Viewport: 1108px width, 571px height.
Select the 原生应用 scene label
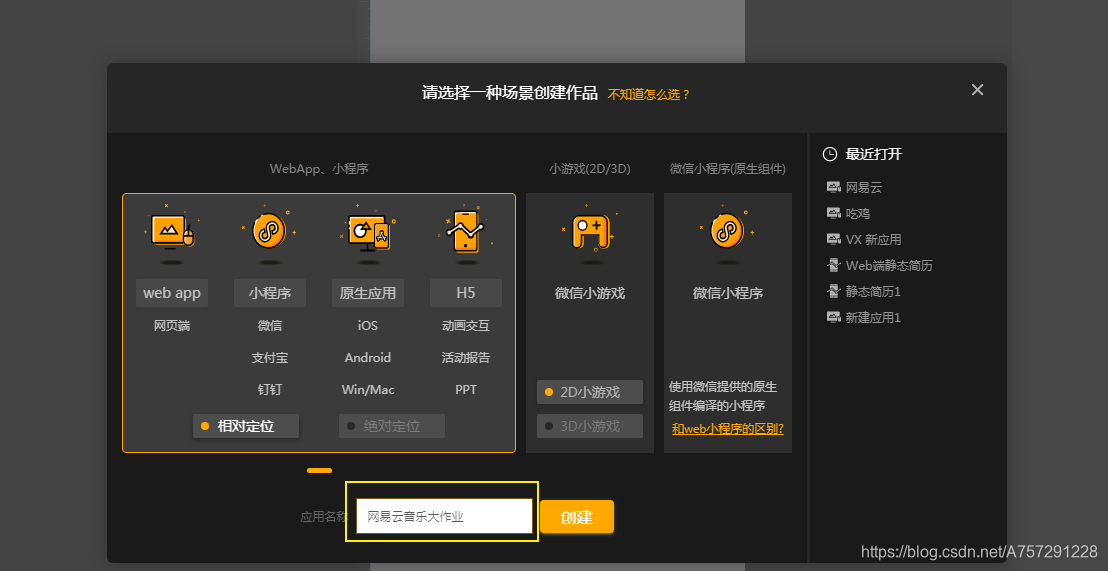coord(368,293)
